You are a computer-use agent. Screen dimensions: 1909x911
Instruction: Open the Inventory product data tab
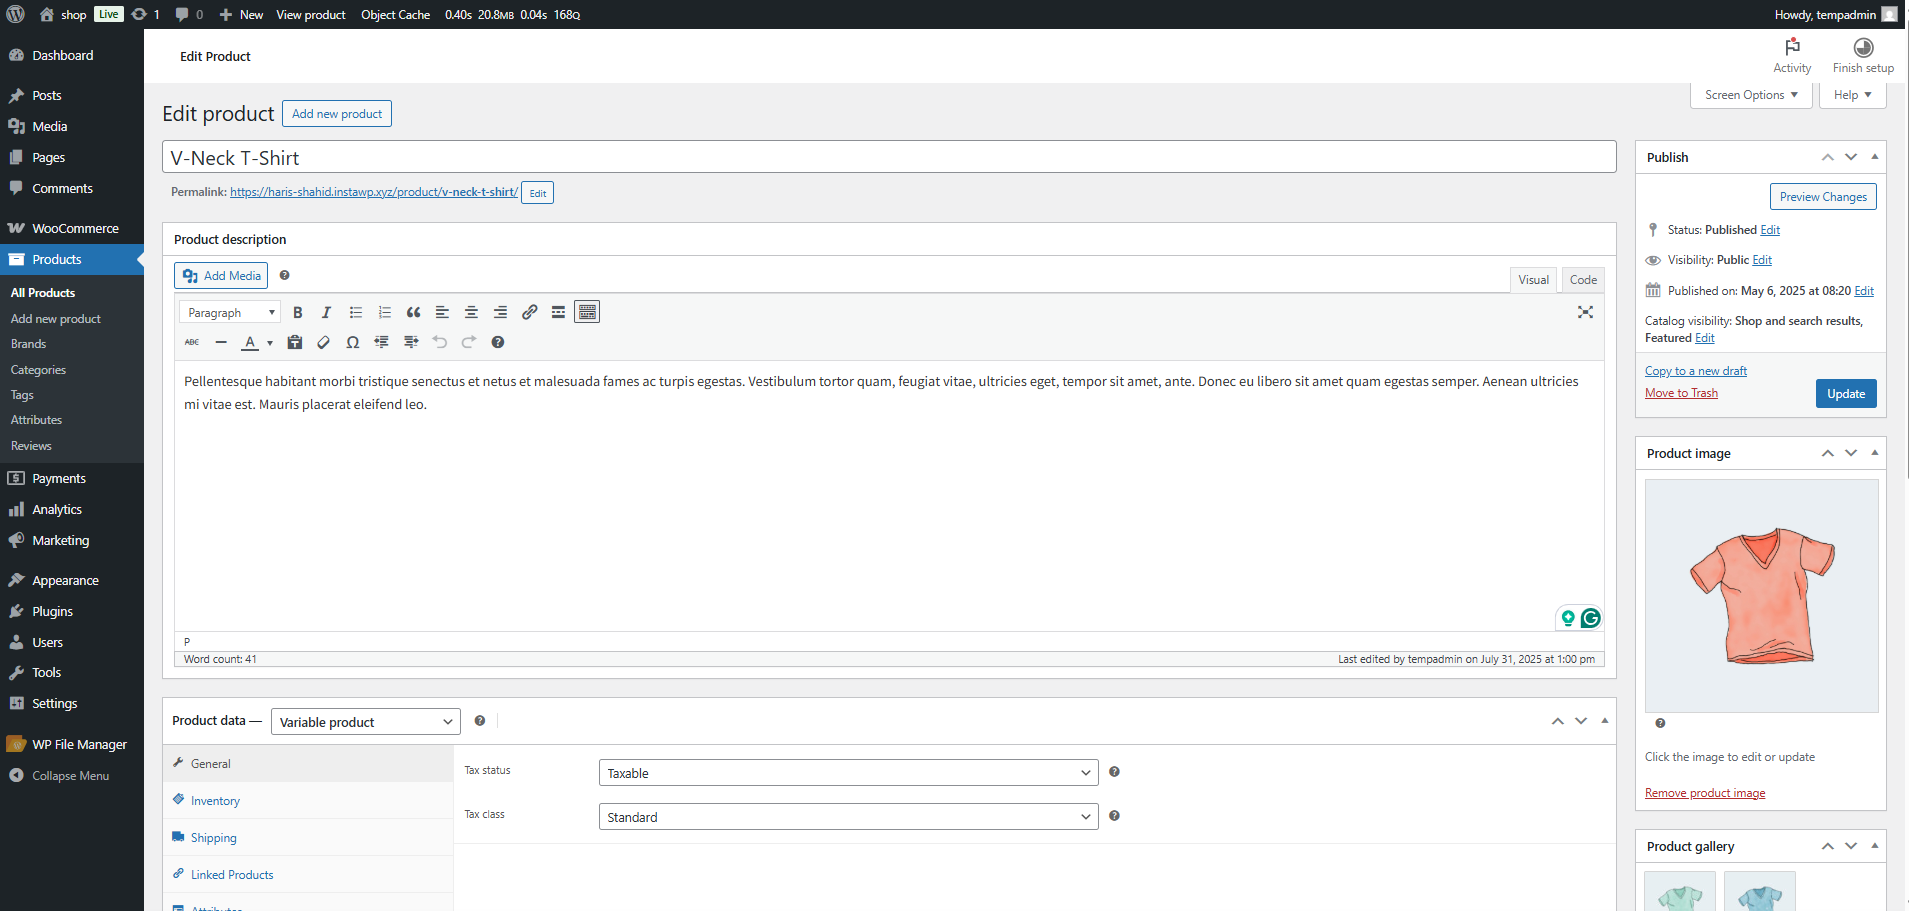click(215, 801)
